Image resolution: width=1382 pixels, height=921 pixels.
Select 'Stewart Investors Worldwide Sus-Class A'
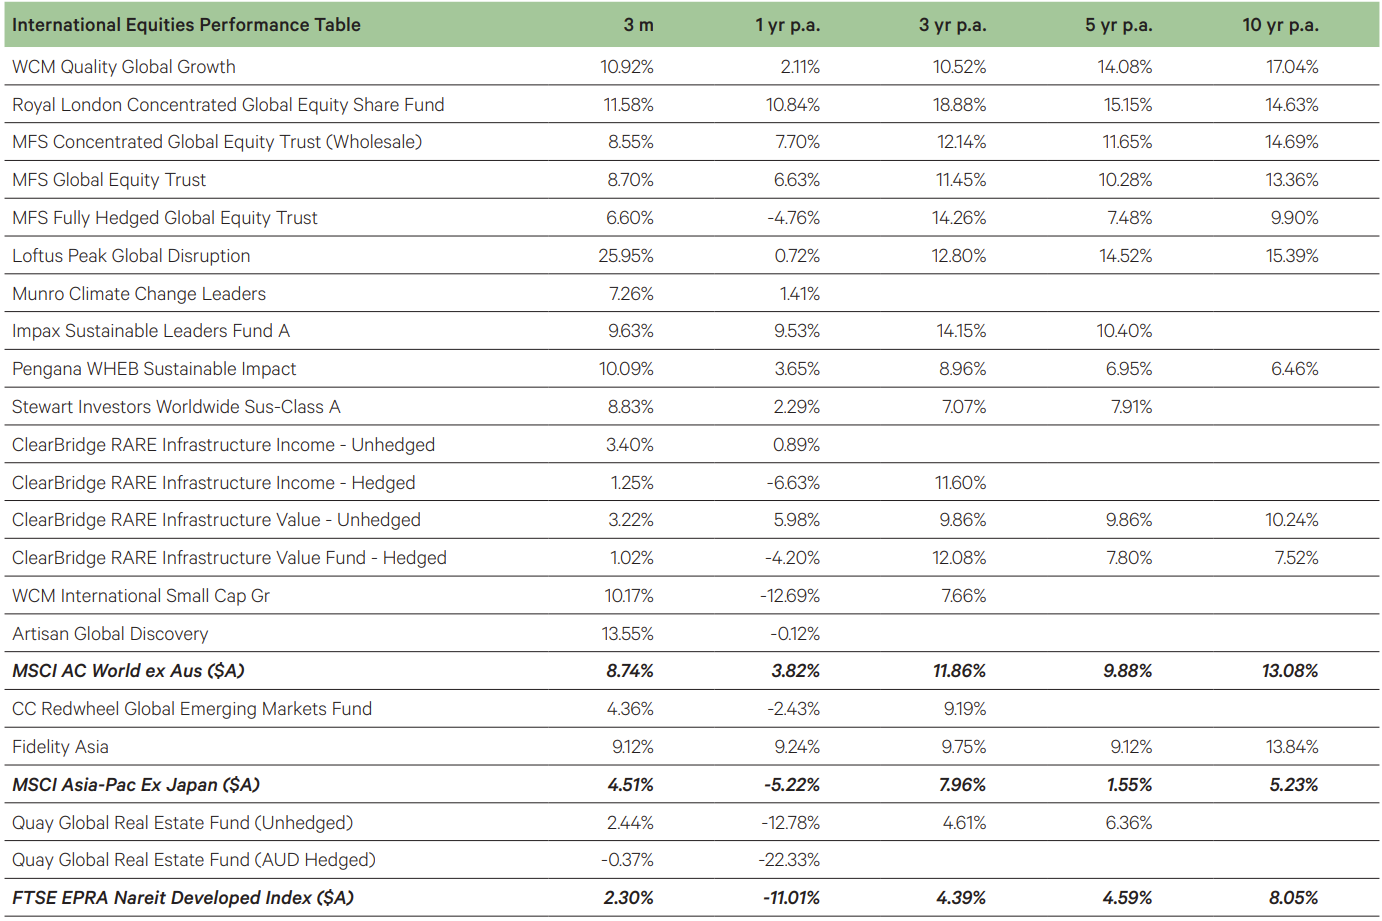pos(176,407)
